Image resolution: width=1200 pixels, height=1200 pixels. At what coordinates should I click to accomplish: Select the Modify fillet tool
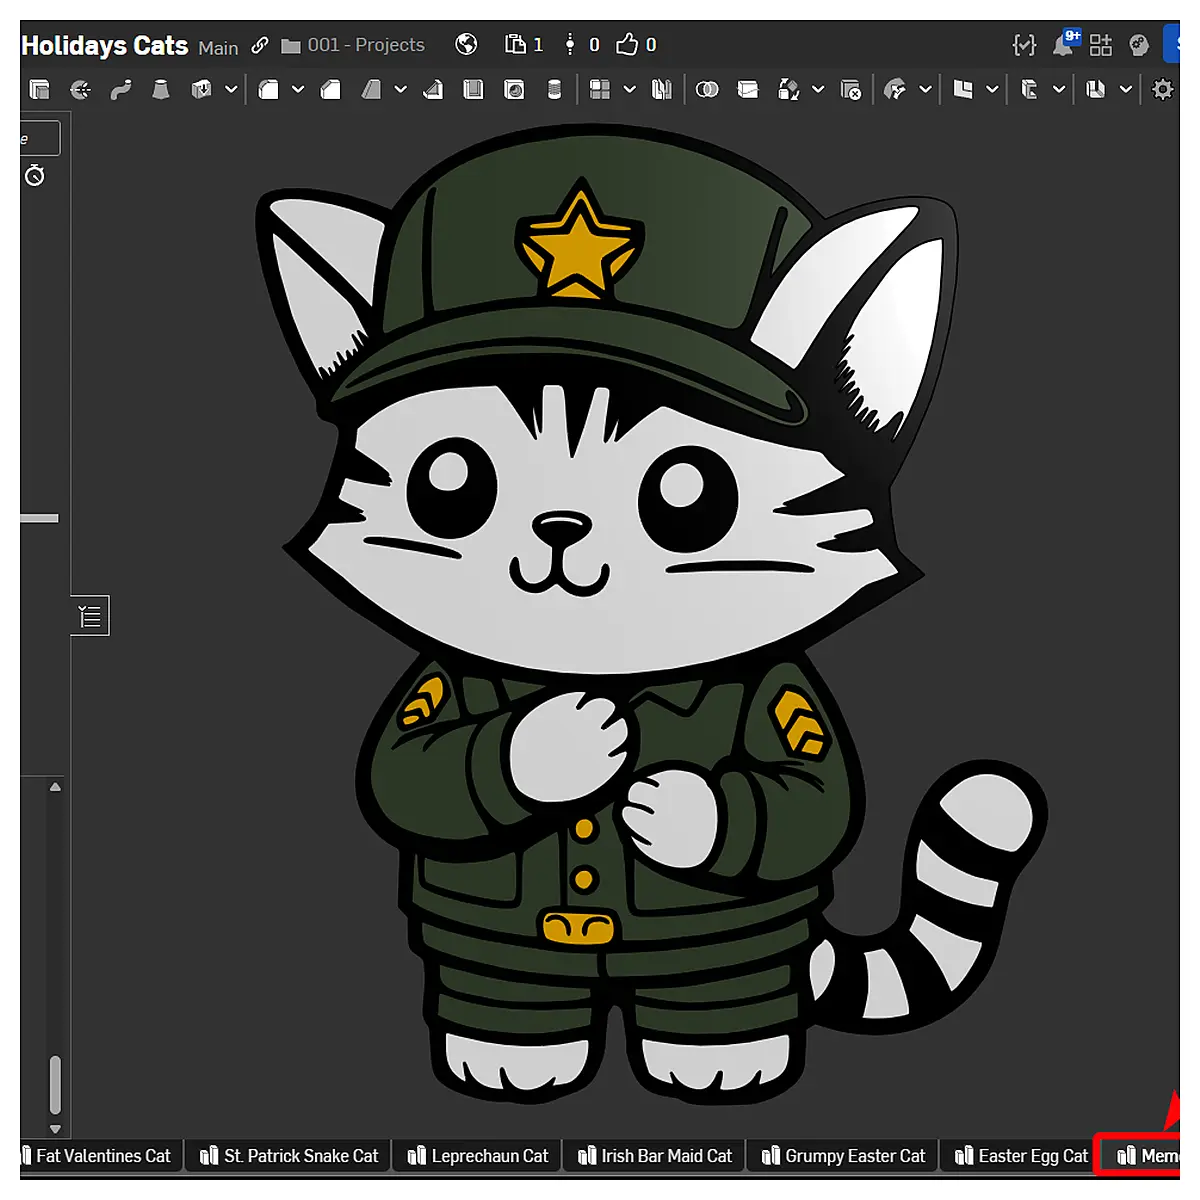pos(895,90)
